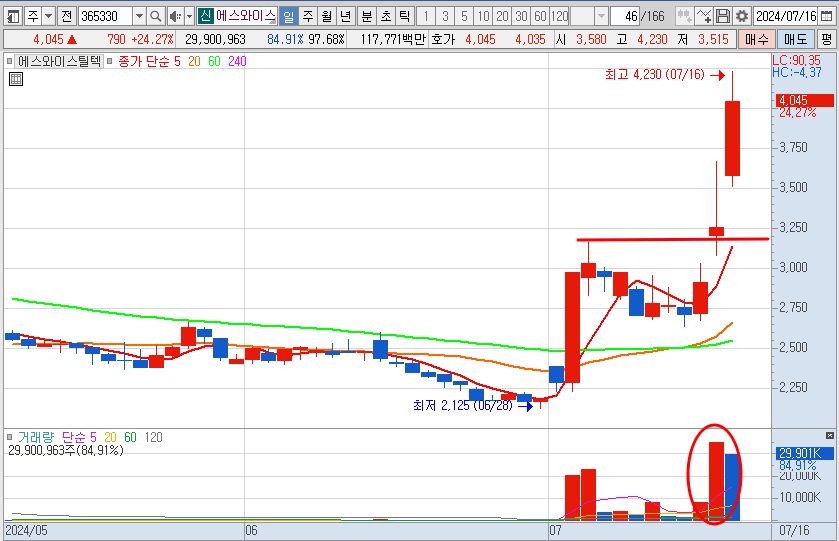Click the 매도 sell button

tap(796, 39)
